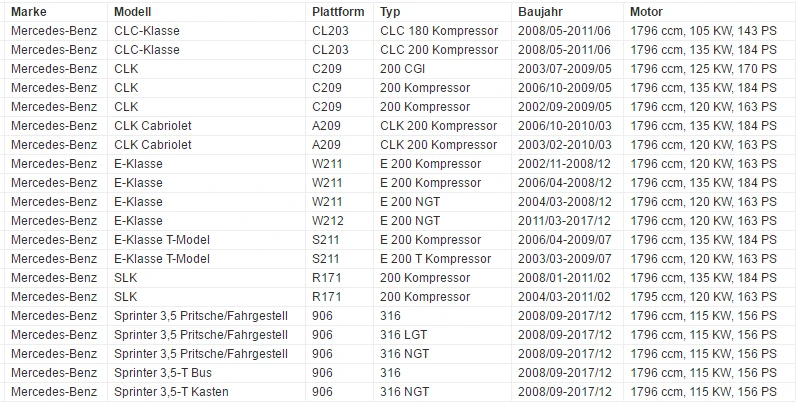The width and height of the screenshot is (801, 406).
Task: Click the 2002/11-2008/12 Baujahr cell
Action: (567, 163)
